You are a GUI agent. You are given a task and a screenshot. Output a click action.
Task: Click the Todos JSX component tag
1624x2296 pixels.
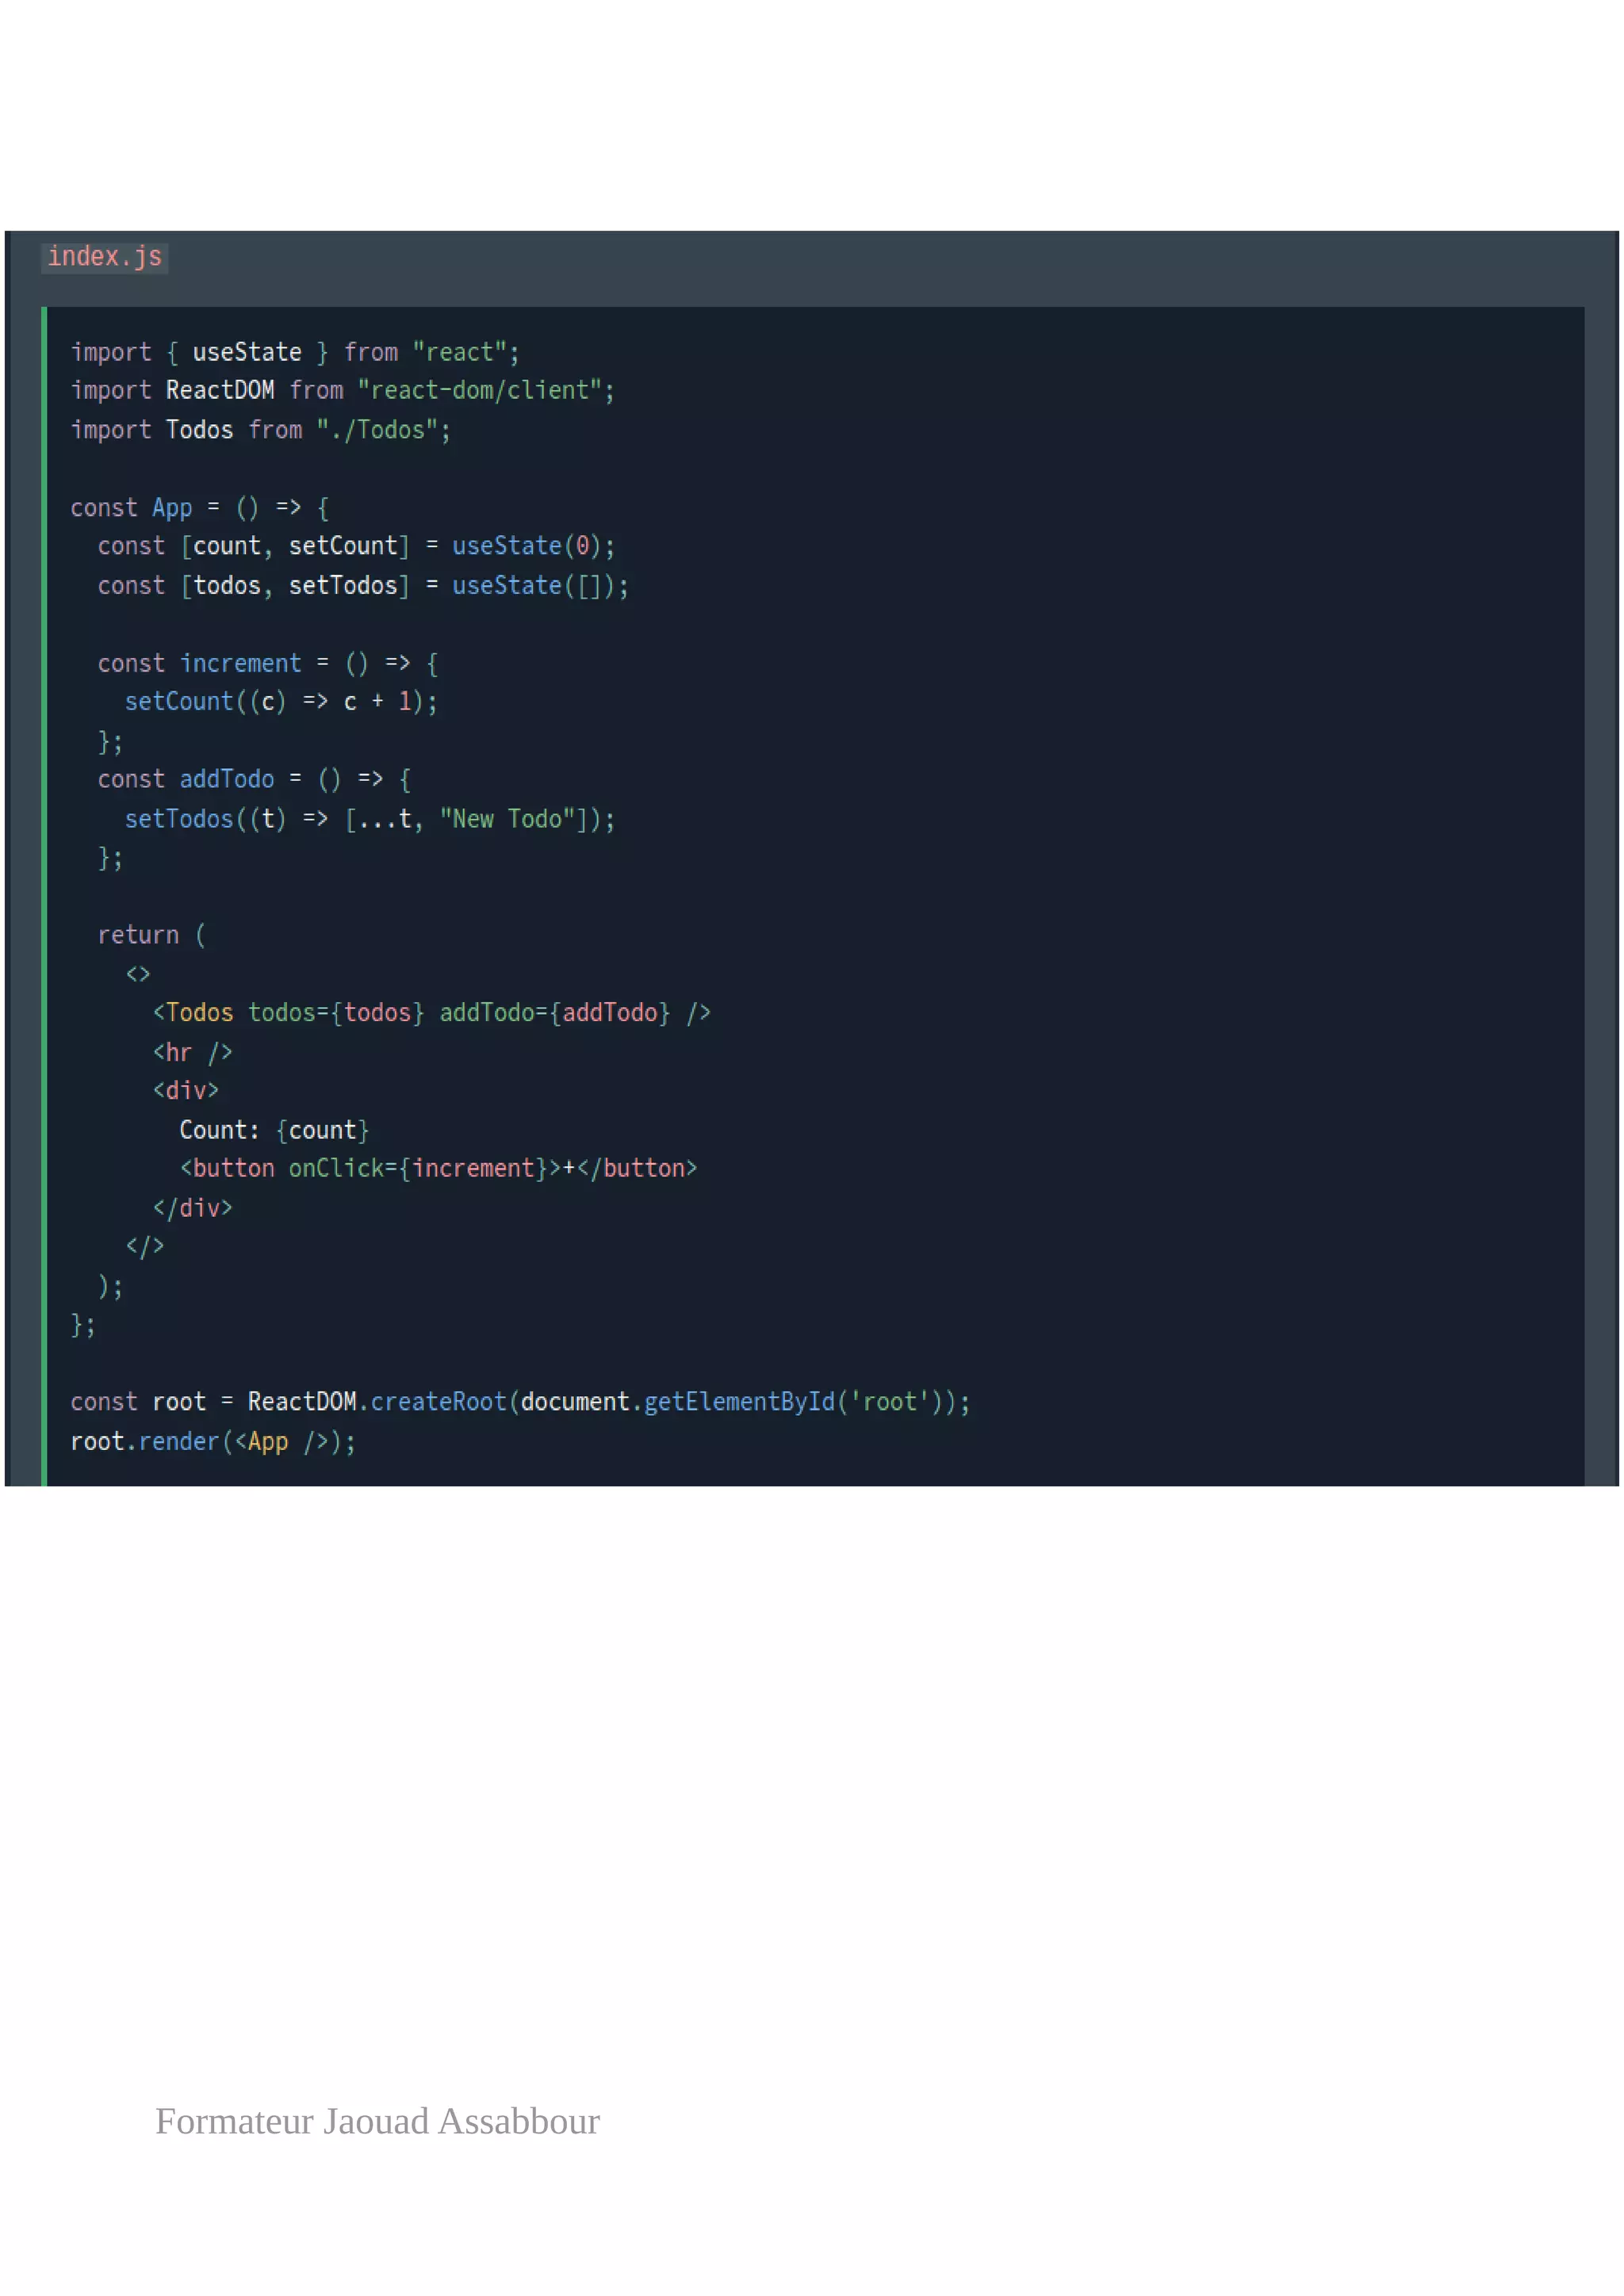(199, 1013)
